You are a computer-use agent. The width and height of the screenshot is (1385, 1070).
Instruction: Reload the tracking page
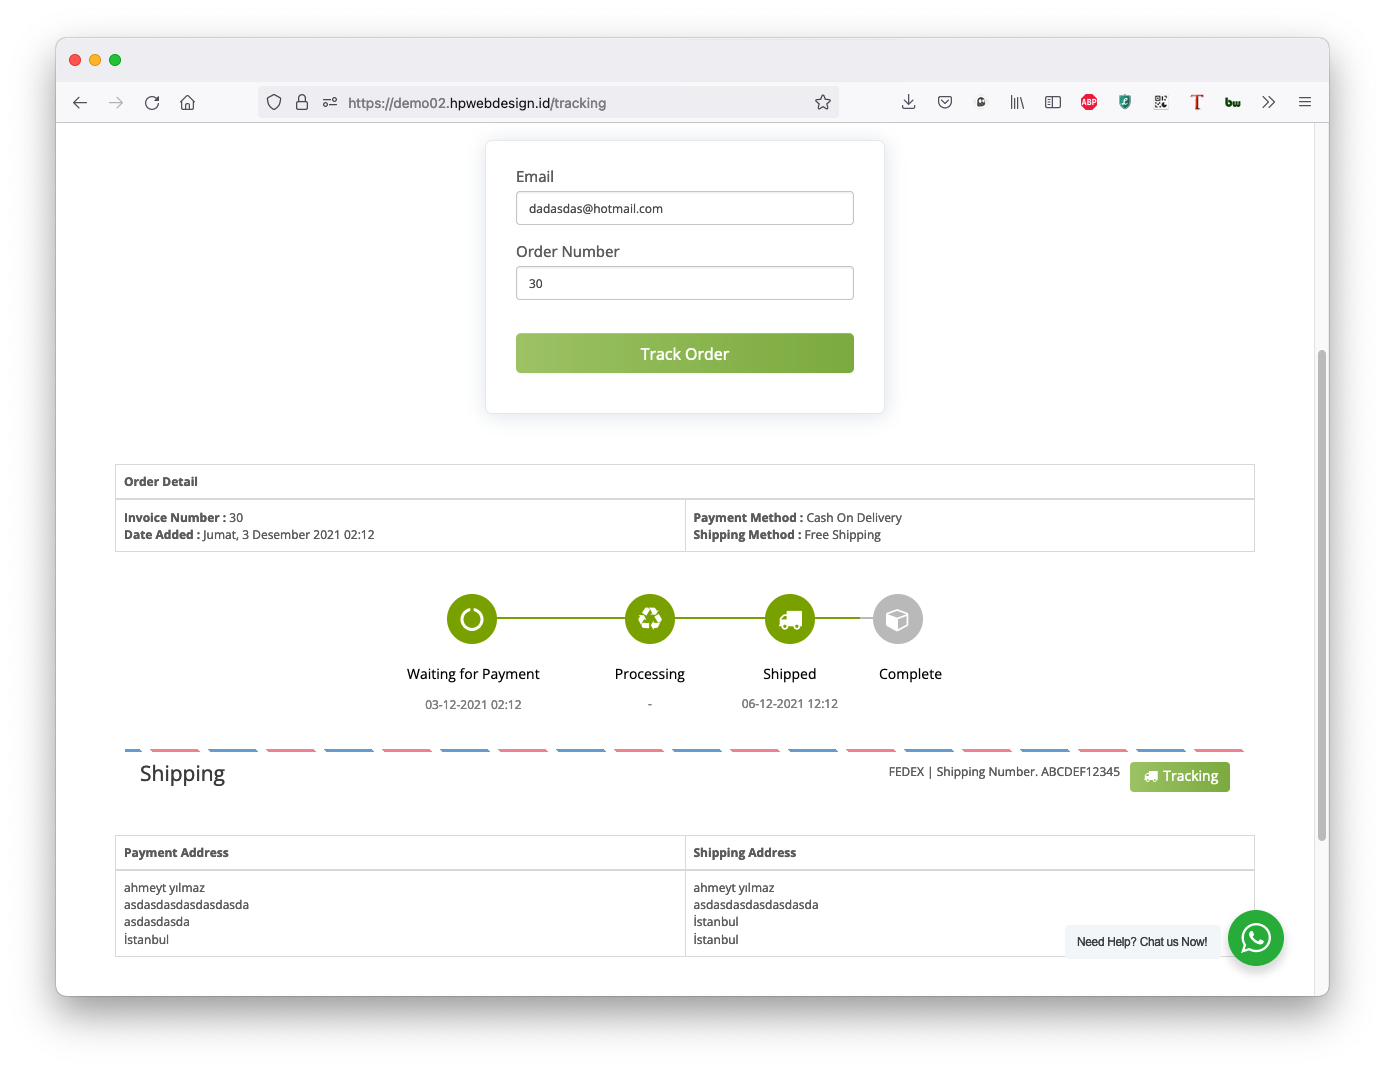point(152,102)
